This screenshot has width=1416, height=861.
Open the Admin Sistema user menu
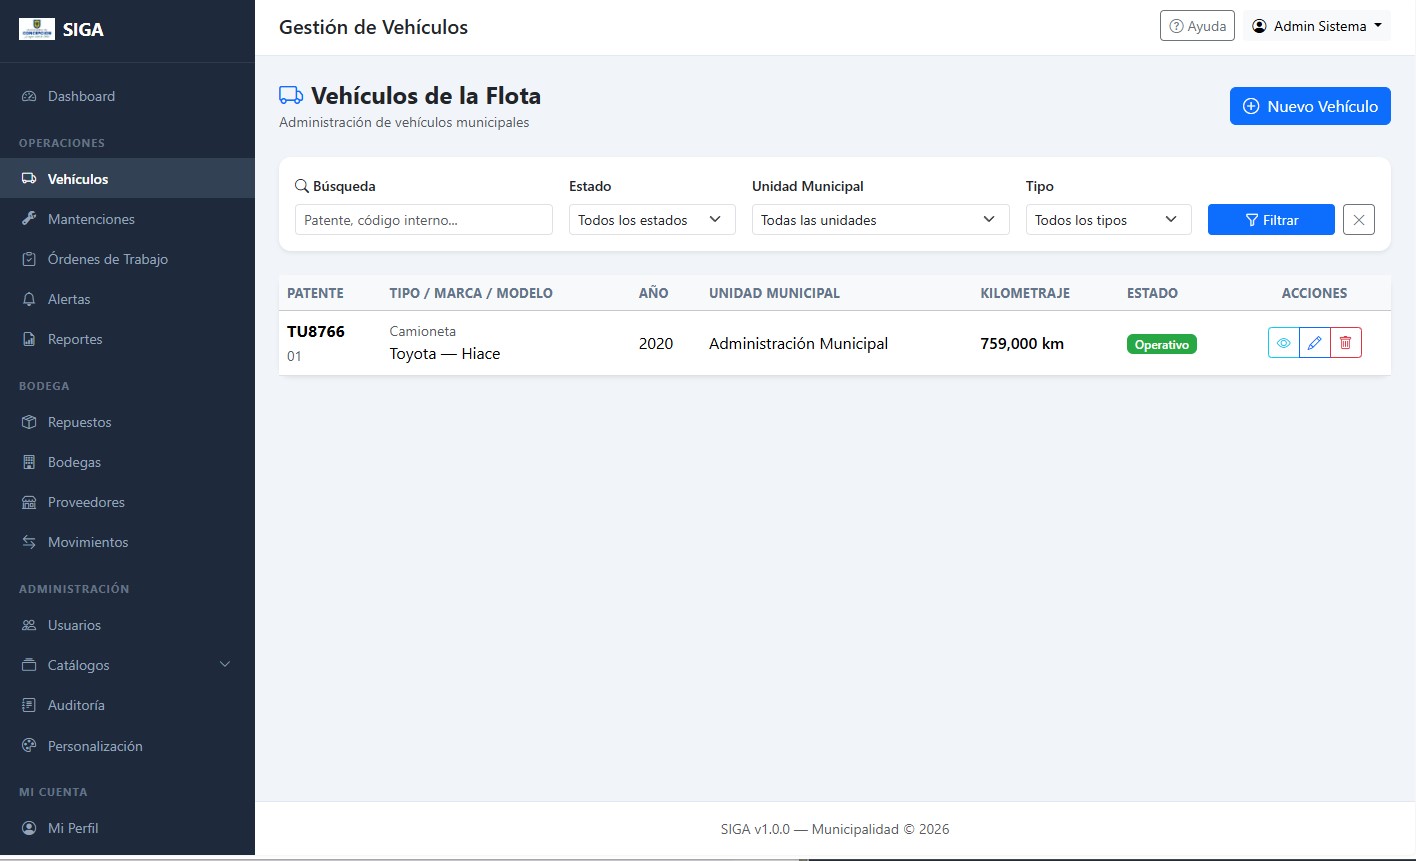pyautogui.click(x=1318, y=26)
